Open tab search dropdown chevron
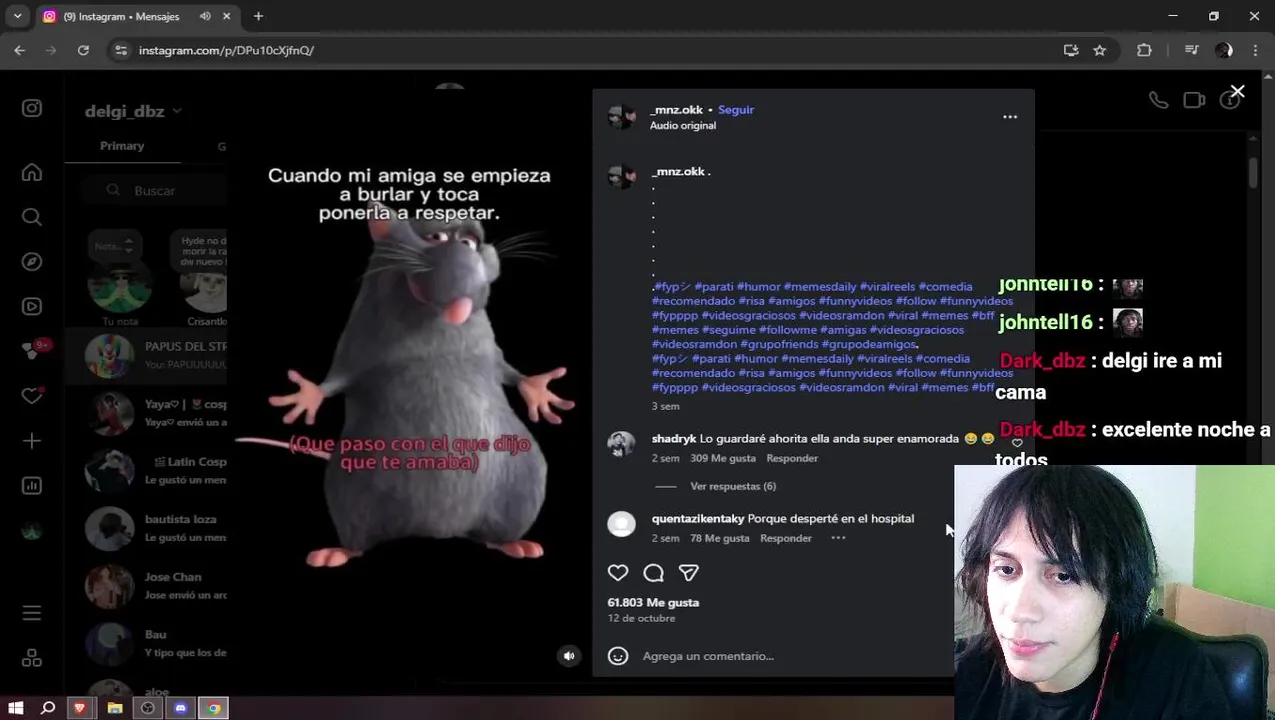The width and height of the screenshot is (1275, 720). click(17, 16)
